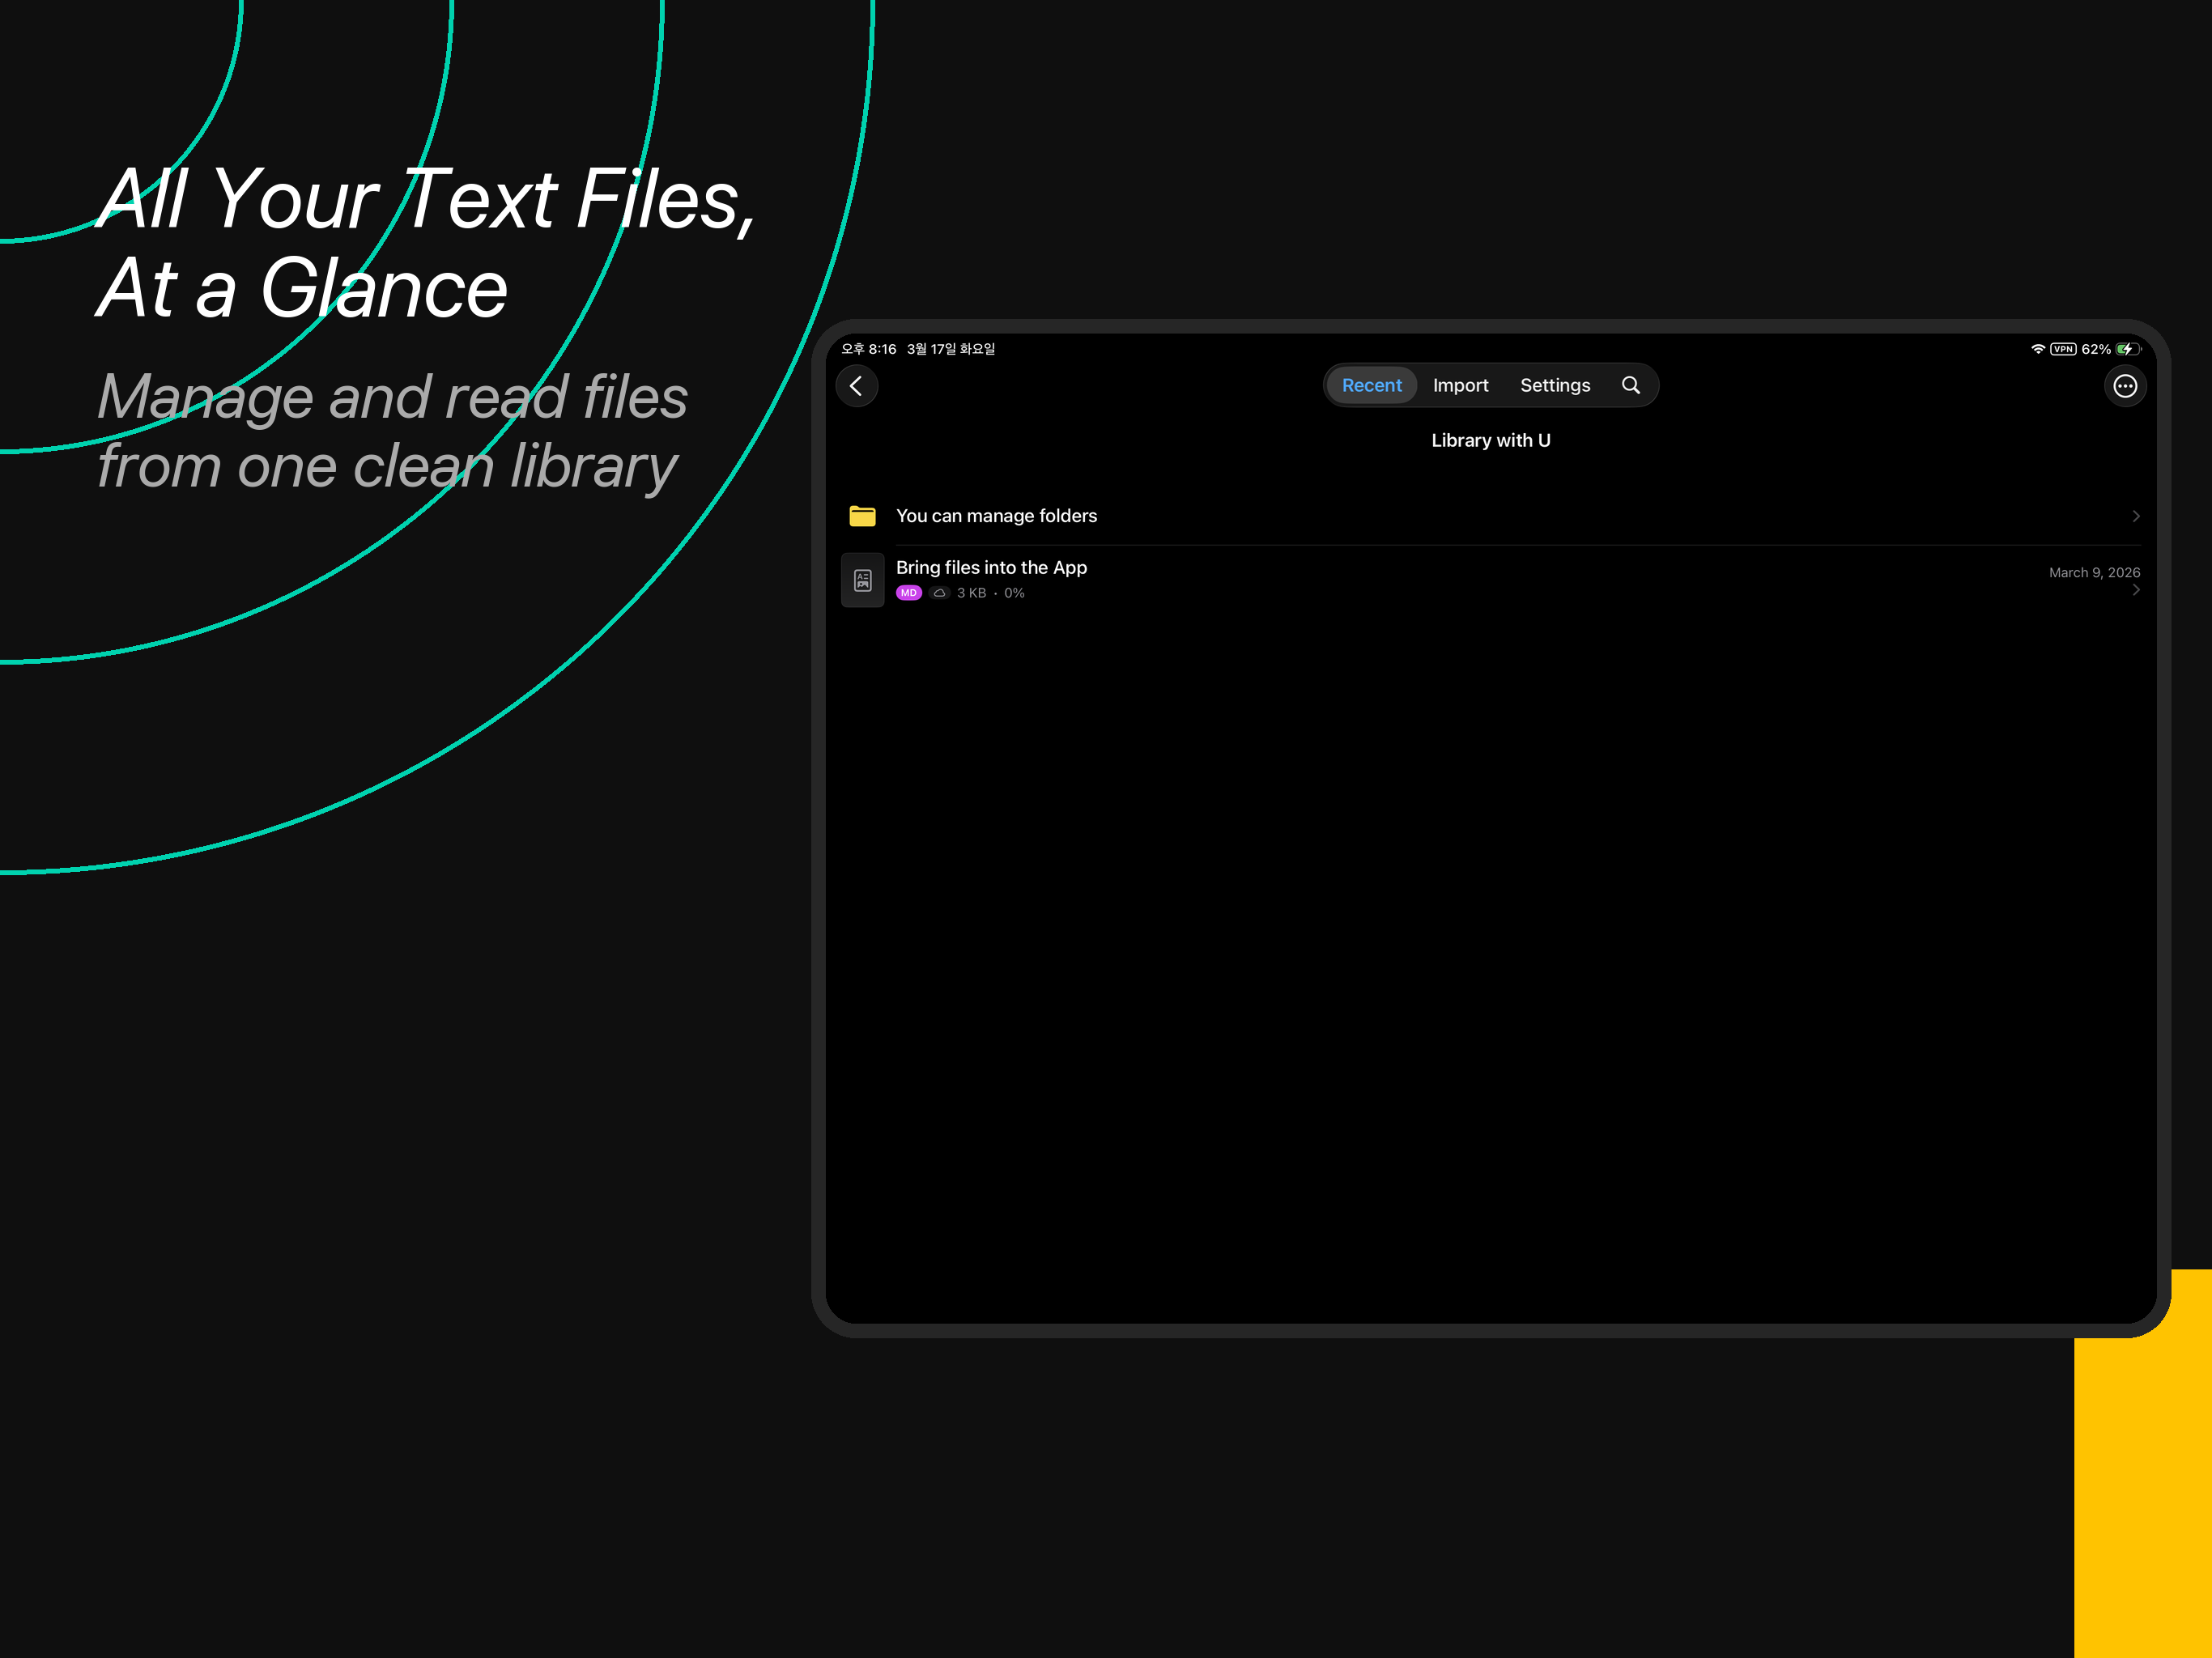The image size is (2212, 1658).
Task: Click the March 9, 2026 date
Action: pos(2094,572)
